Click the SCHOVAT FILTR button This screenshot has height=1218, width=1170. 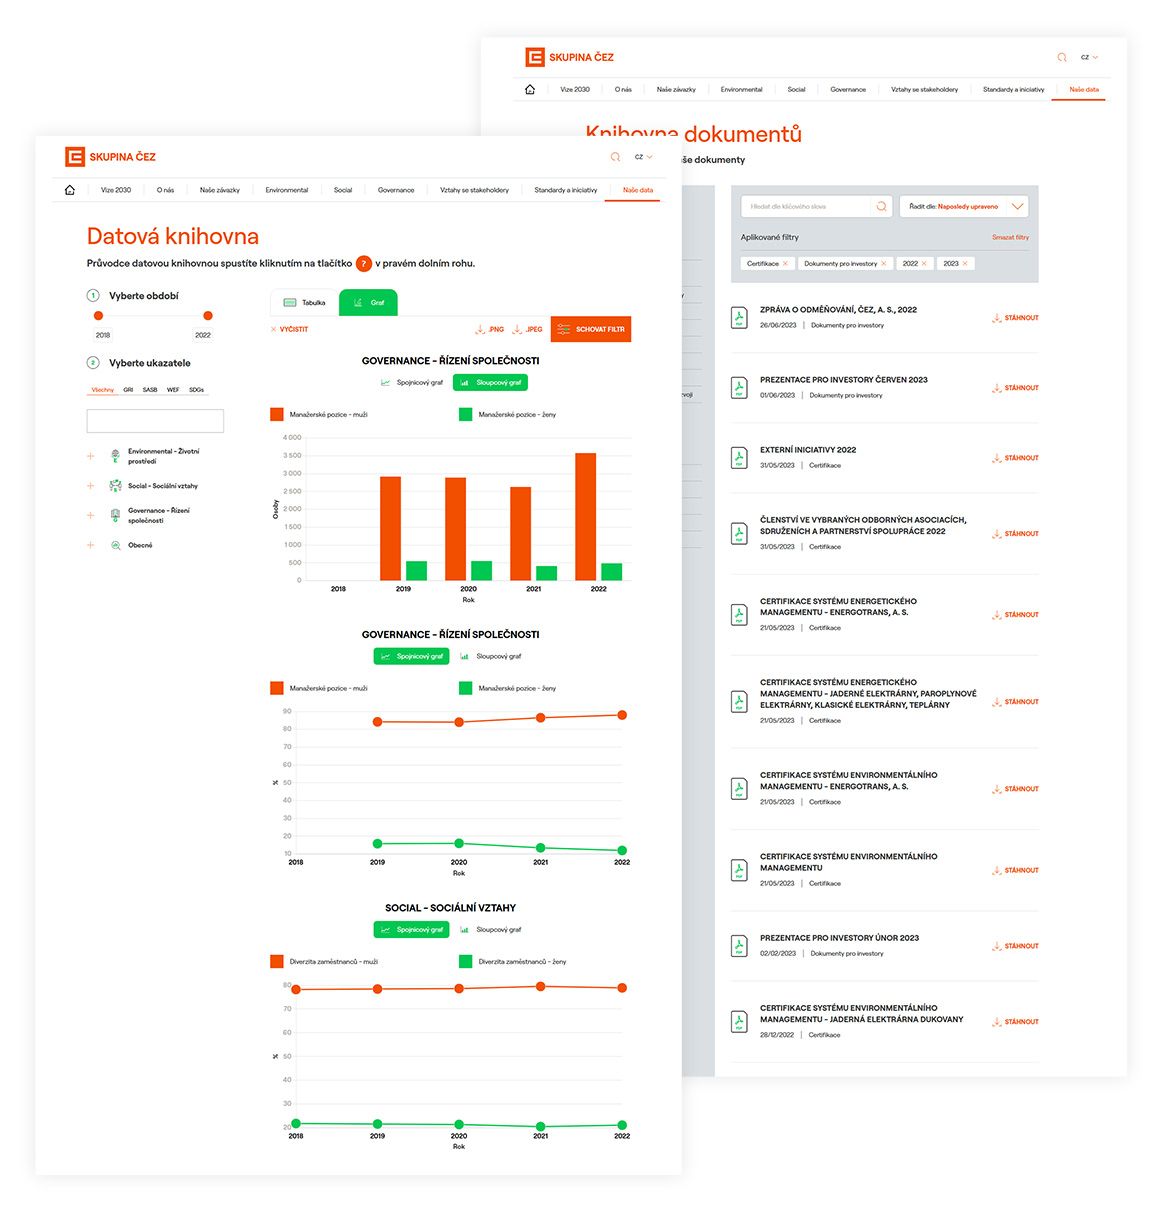[x=590, y=329]
